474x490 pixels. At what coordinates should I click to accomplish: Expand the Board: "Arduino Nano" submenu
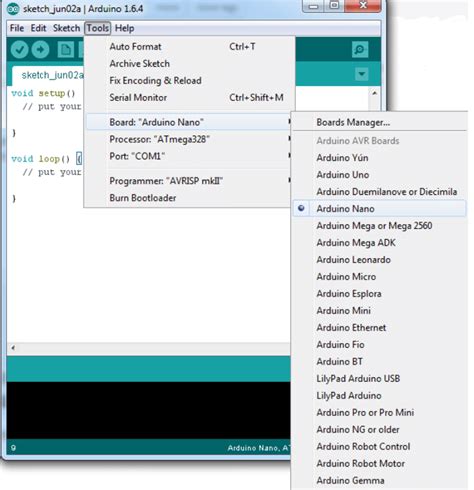(x=189, y=122)
